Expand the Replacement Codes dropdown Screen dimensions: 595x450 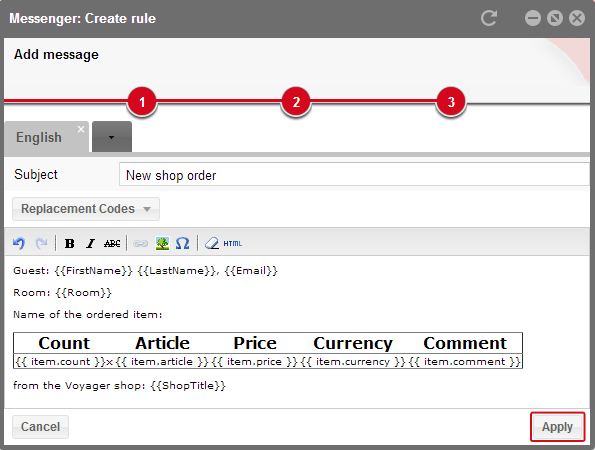pos(86,209)
